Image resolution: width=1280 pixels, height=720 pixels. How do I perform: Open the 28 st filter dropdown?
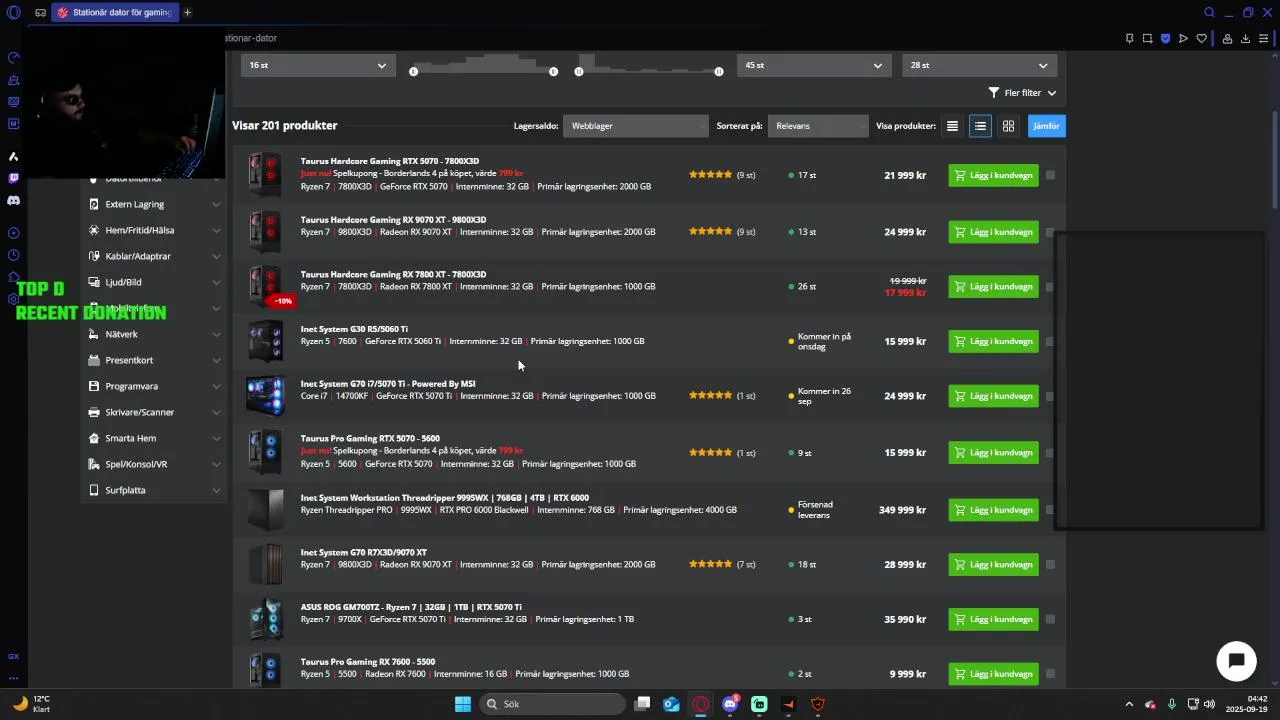[979, 65]
